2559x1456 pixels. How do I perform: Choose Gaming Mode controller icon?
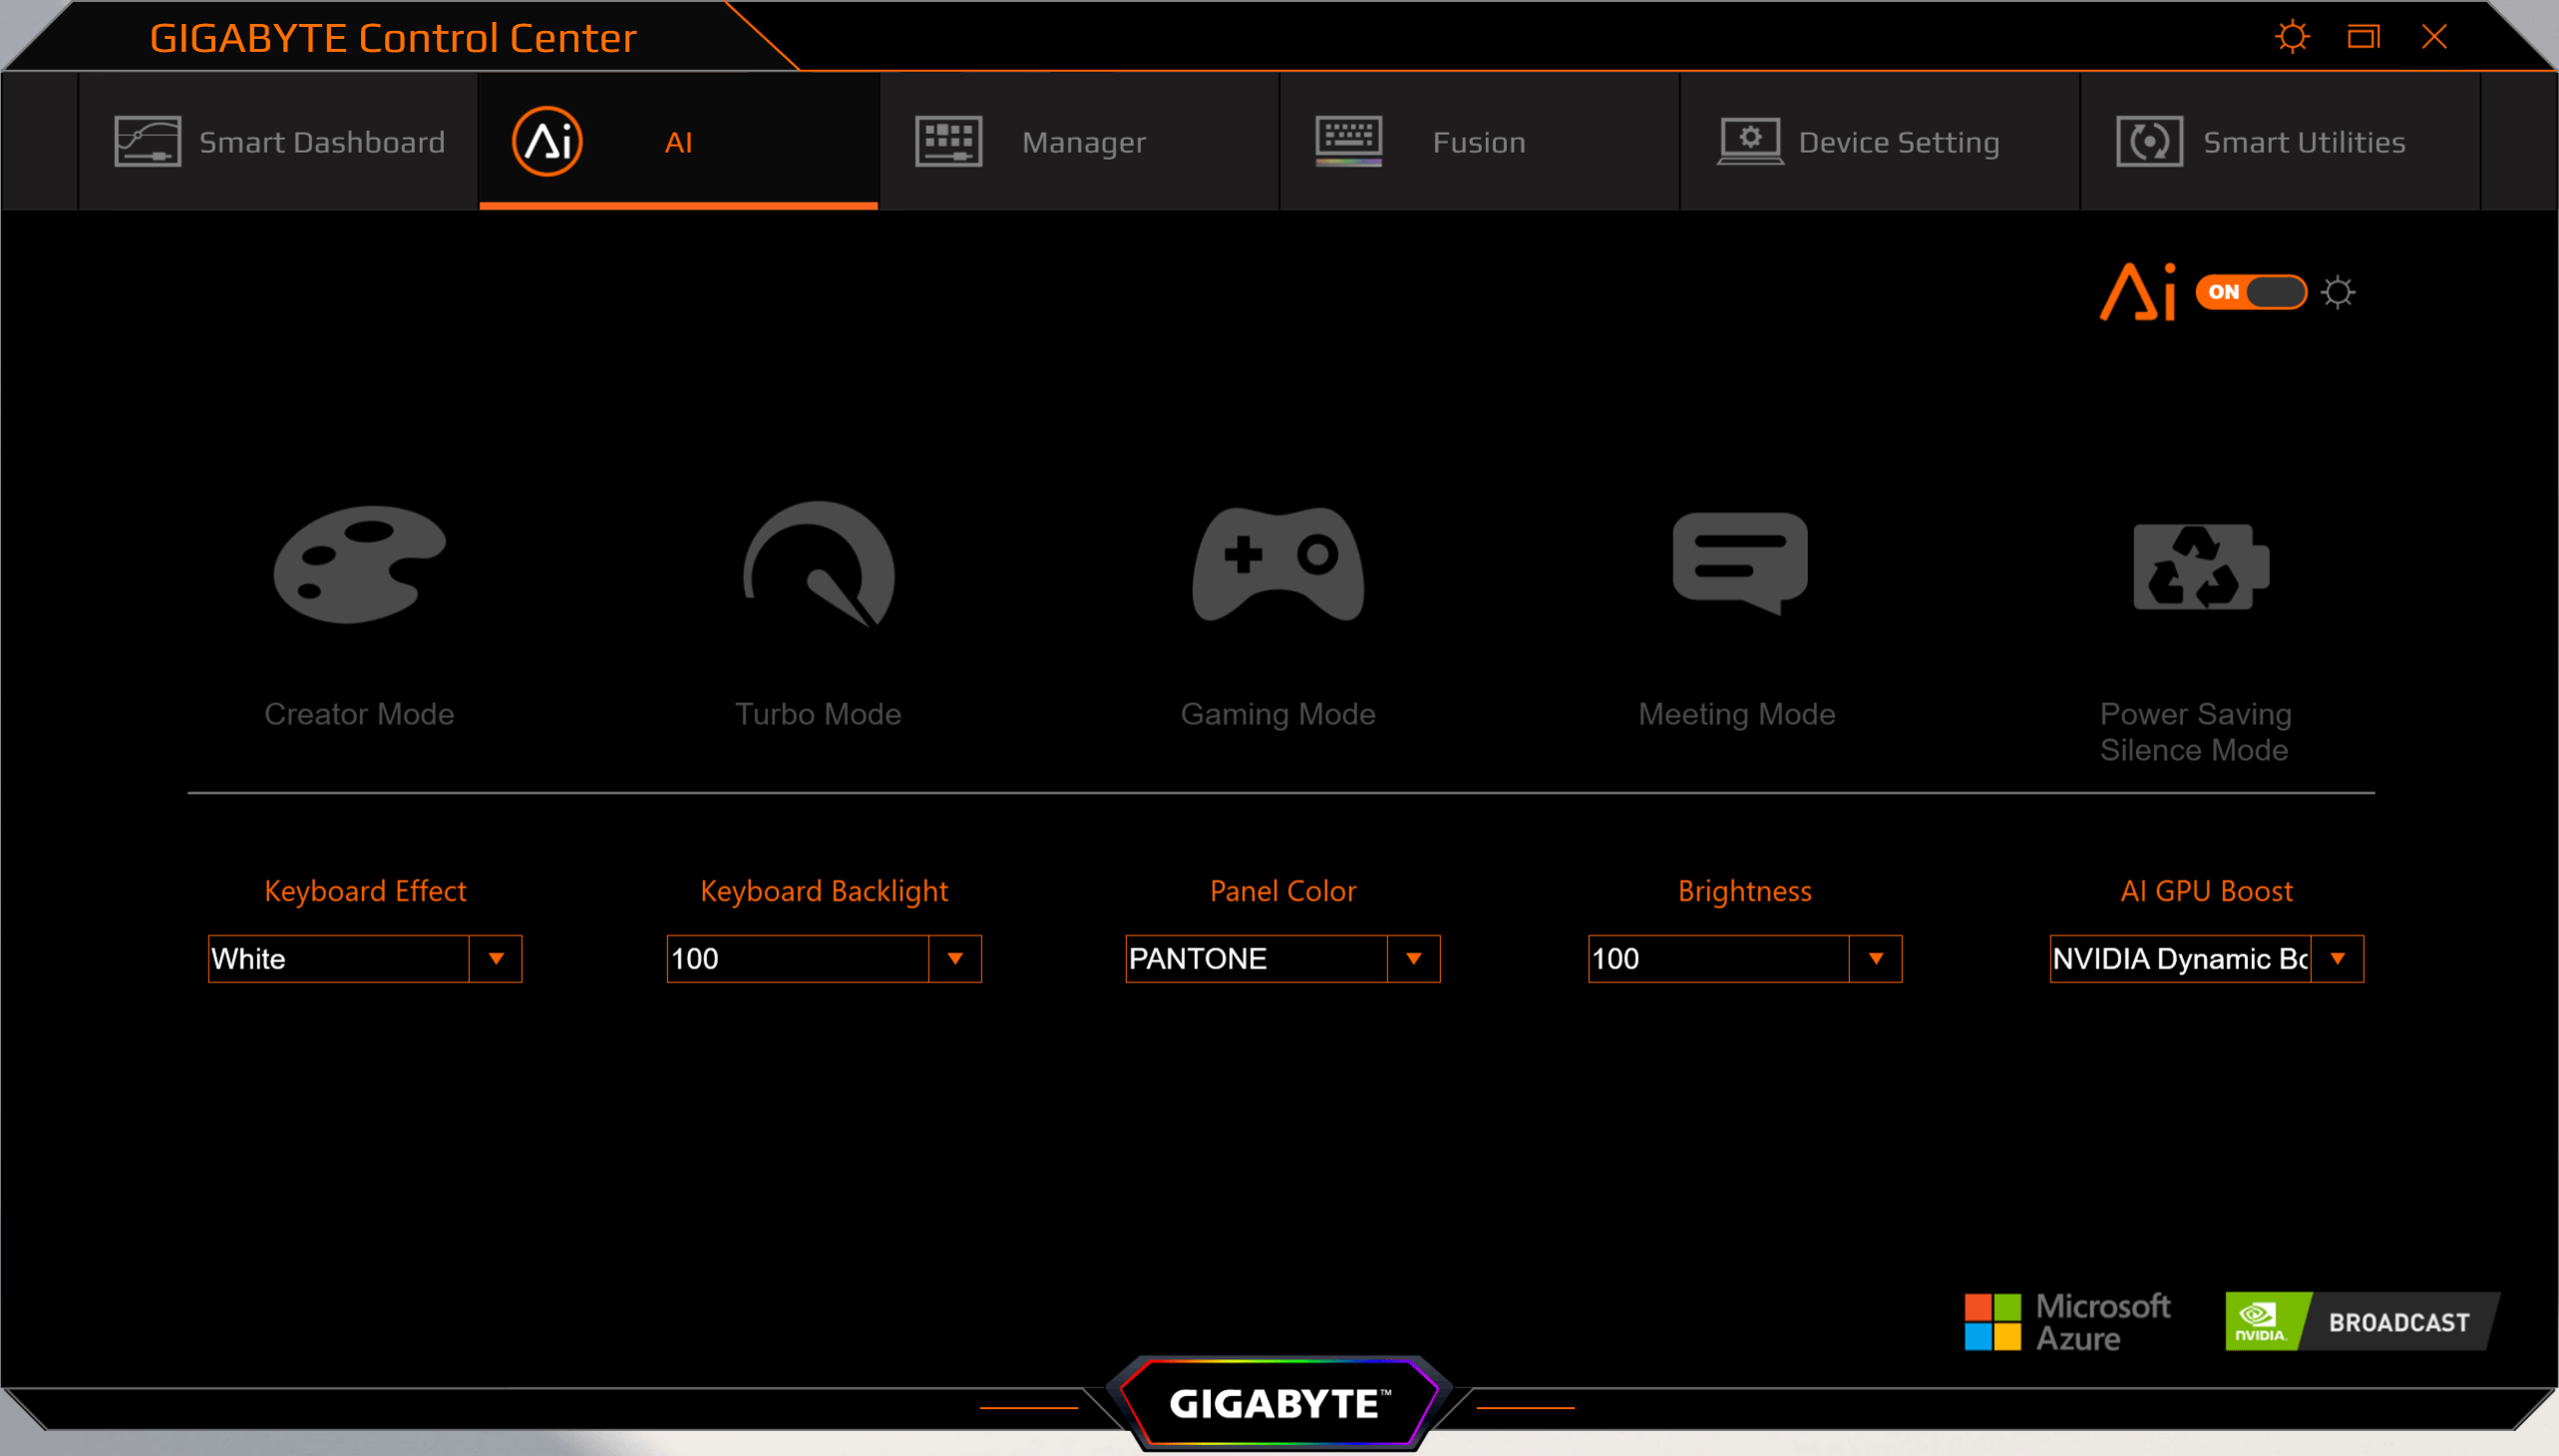[x=1277, y=565]
